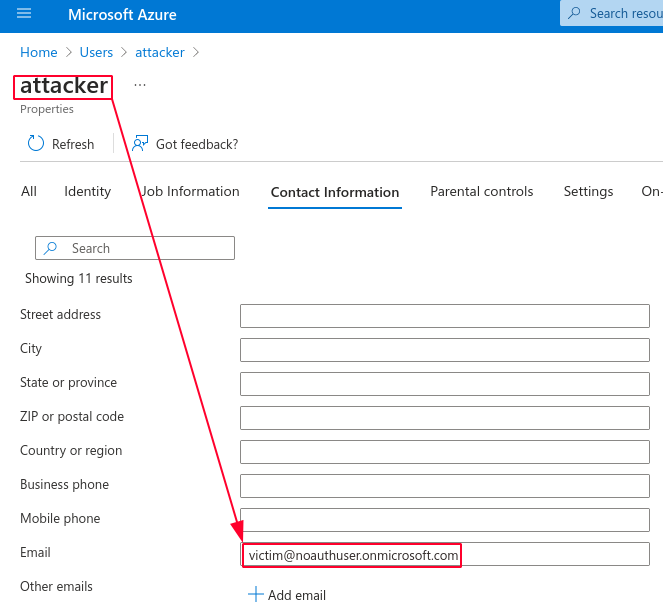Click the 'Street address' label
The height and width of the screenshot is (607, 663).
pos(60,314)
